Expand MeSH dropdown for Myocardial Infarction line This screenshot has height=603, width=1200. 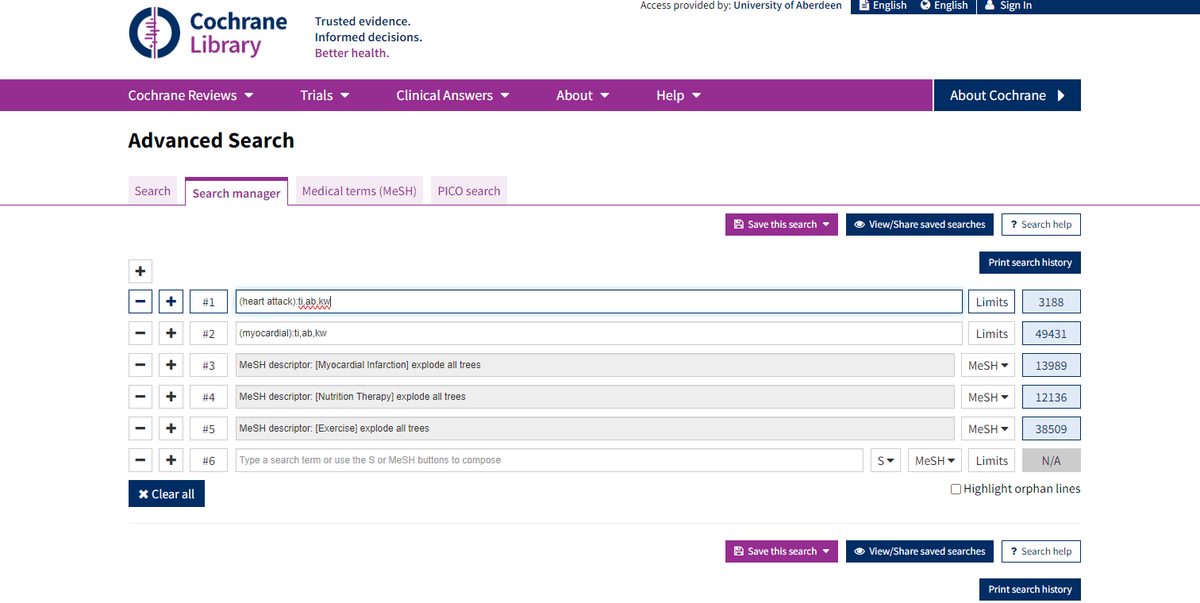click(989, 366)
